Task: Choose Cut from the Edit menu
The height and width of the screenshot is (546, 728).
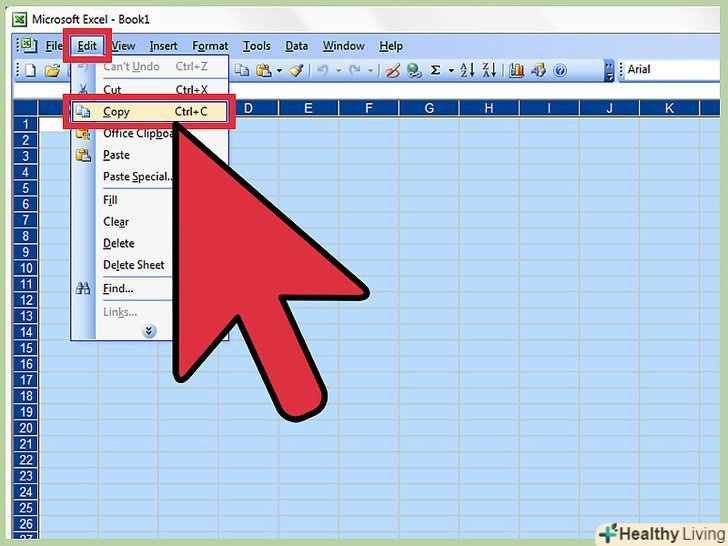Action: 150,89
